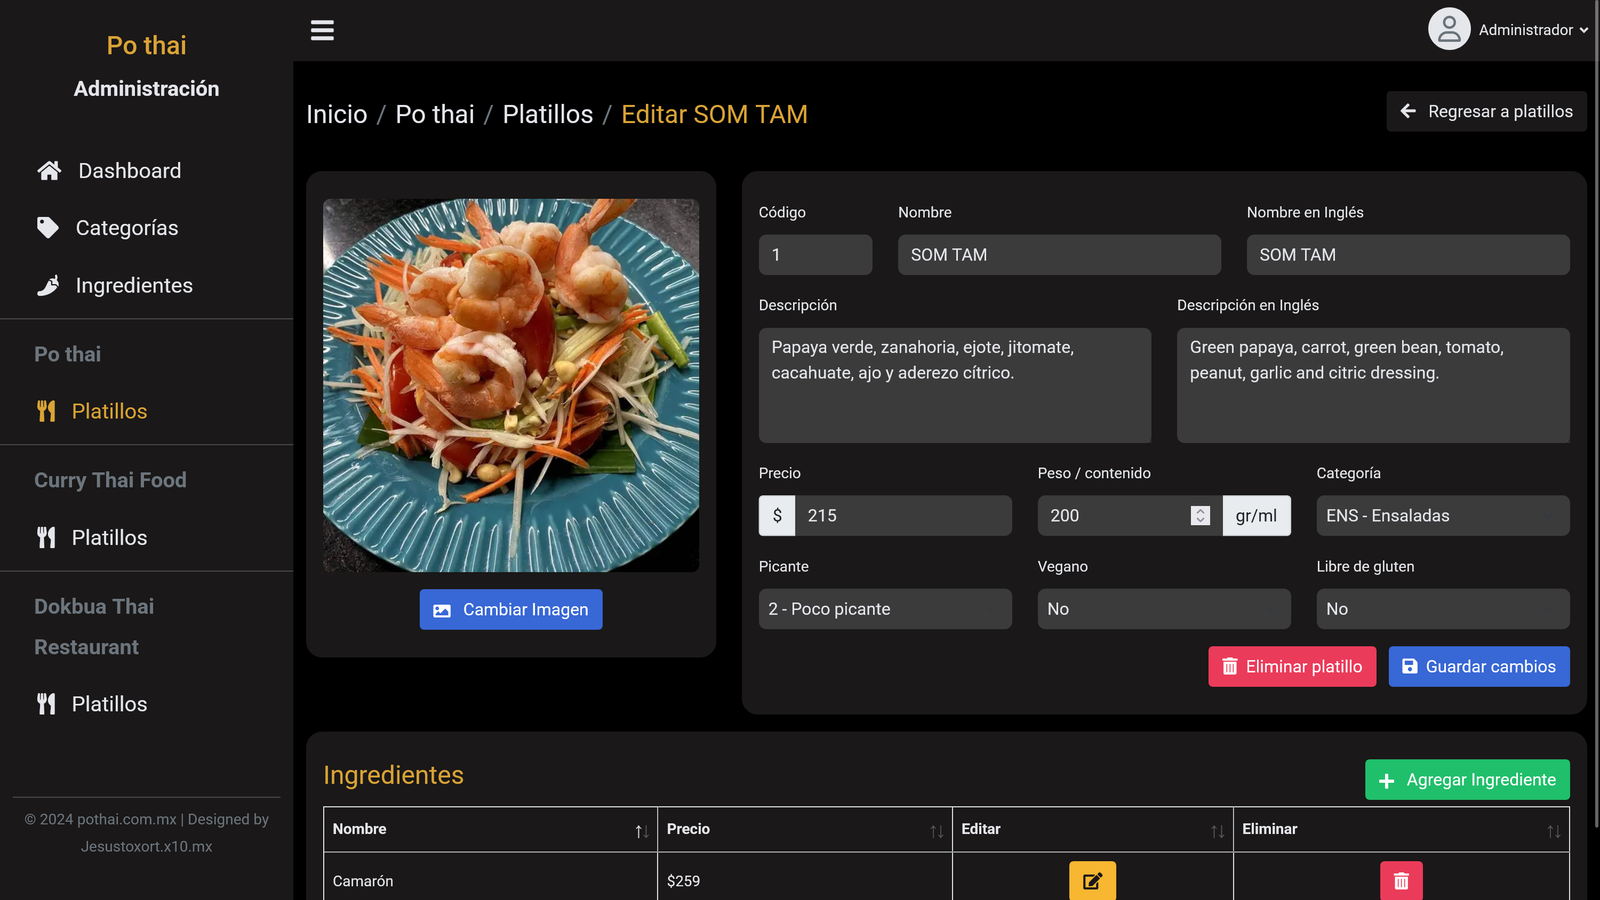Open the Libre de gluten dropdown
Image resolution: width=1600 pixels, height=900 pixels.
coord(1442,609)
